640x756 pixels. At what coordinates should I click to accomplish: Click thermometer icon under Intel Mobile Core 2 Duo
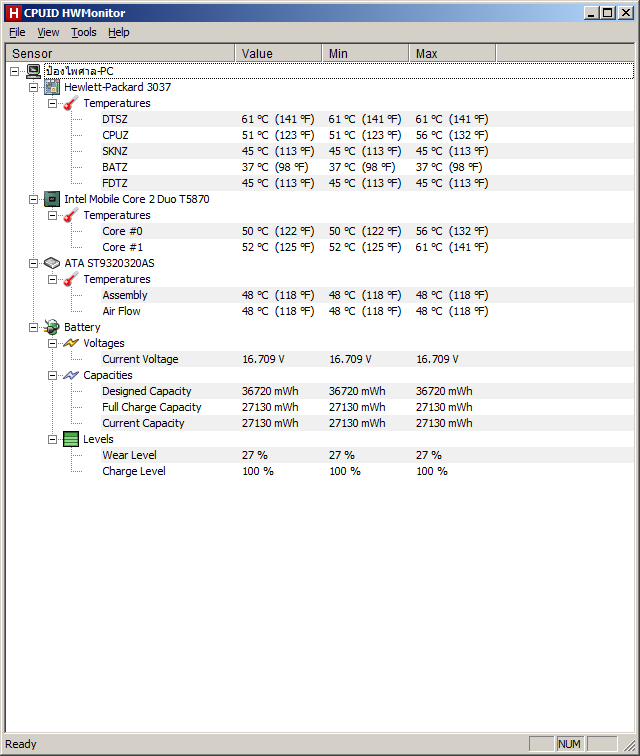pyautogui.click(x=71, y=215)
